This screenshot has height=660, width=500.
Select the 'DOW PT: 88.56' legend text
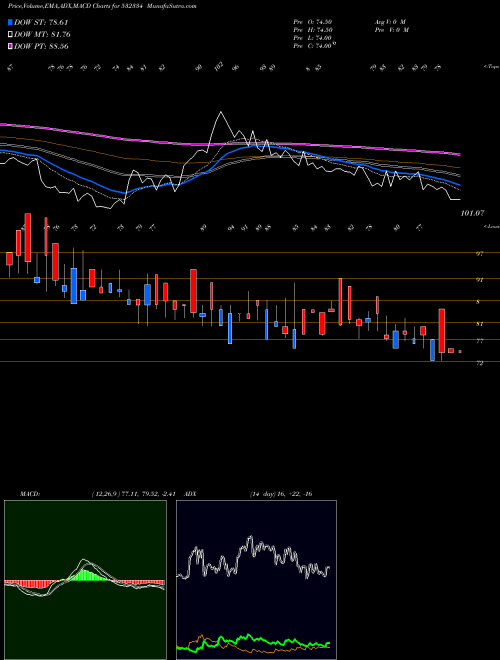pyautogui.click(x=41, y=46)
